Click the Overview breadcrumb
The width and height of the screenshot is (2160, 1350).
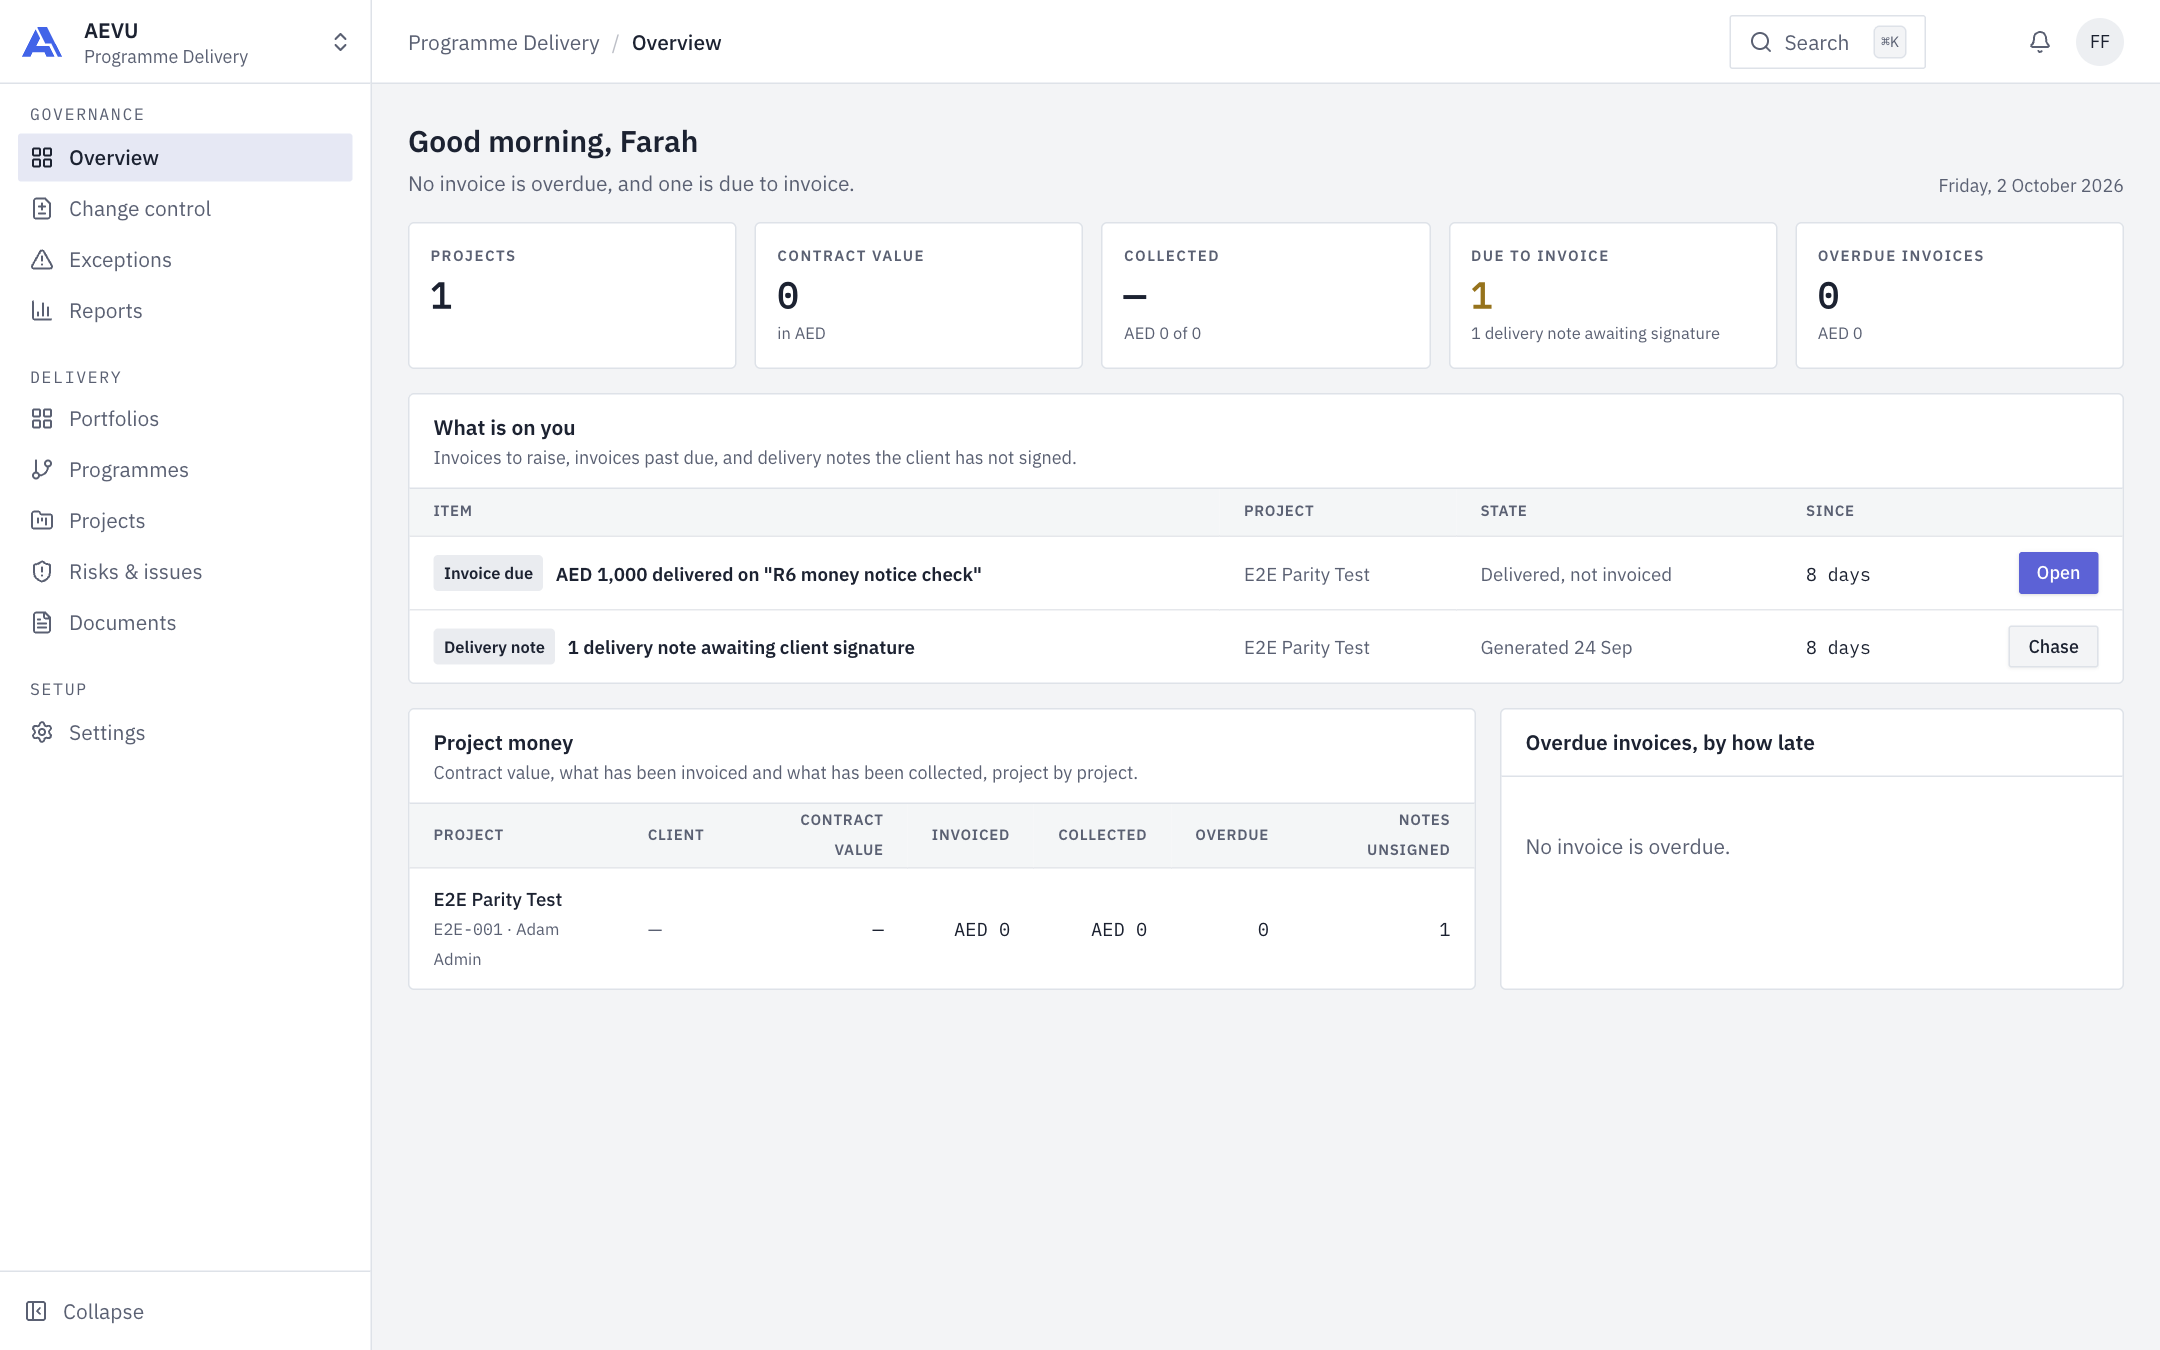(676, 43)
